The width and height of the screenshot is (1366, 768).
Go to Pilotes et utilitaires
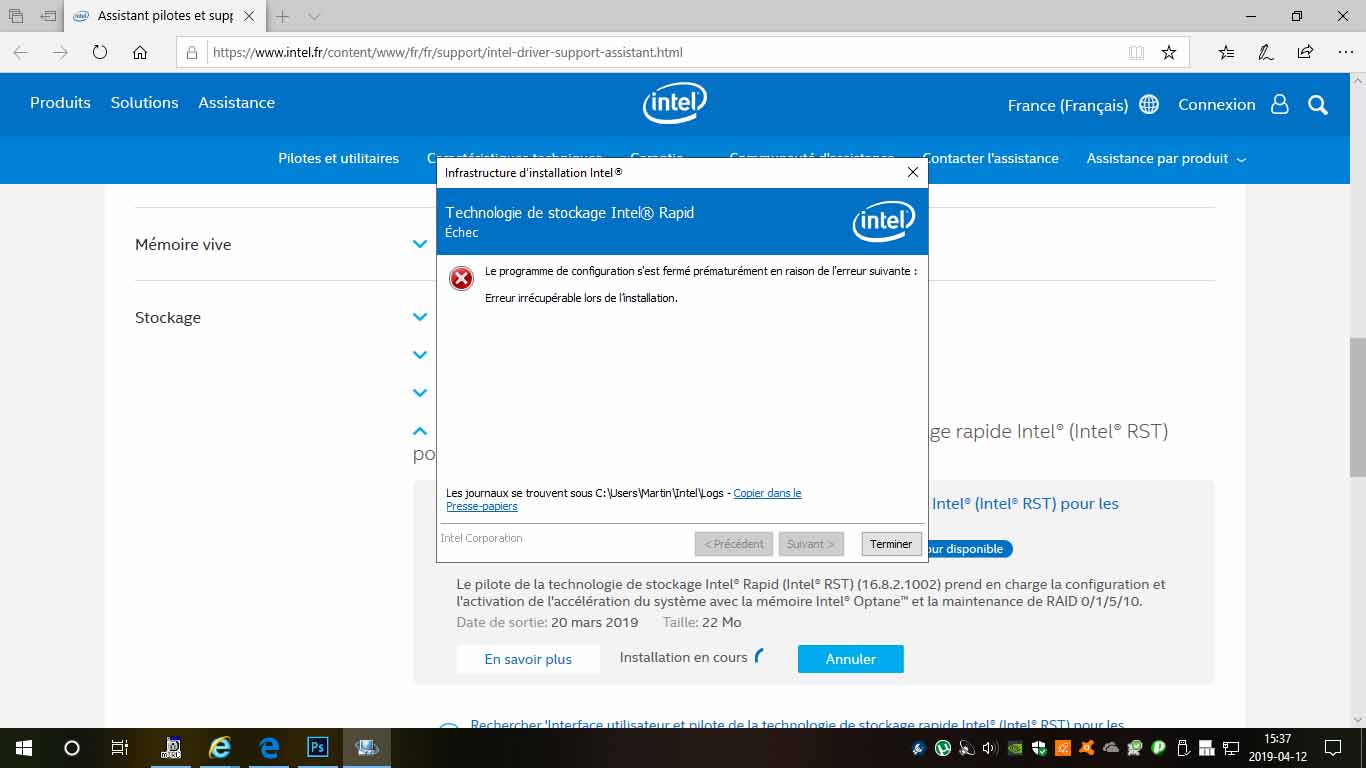pyautogui.click(x=338, y=158)
